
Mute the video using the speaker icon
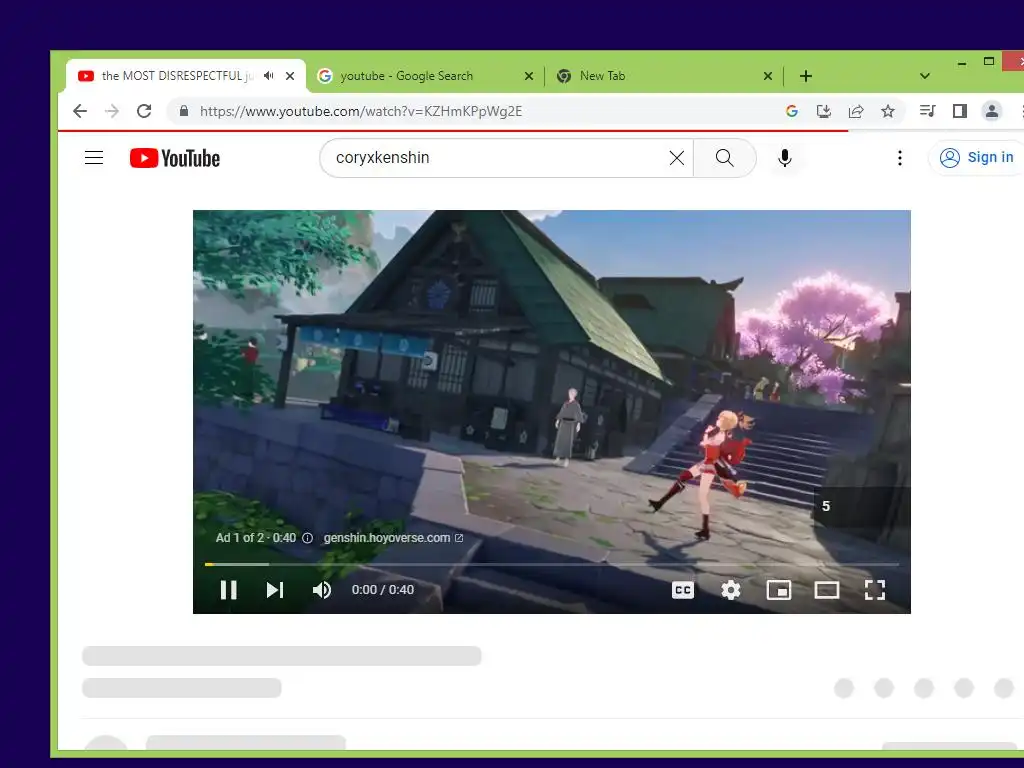point(321,590)
